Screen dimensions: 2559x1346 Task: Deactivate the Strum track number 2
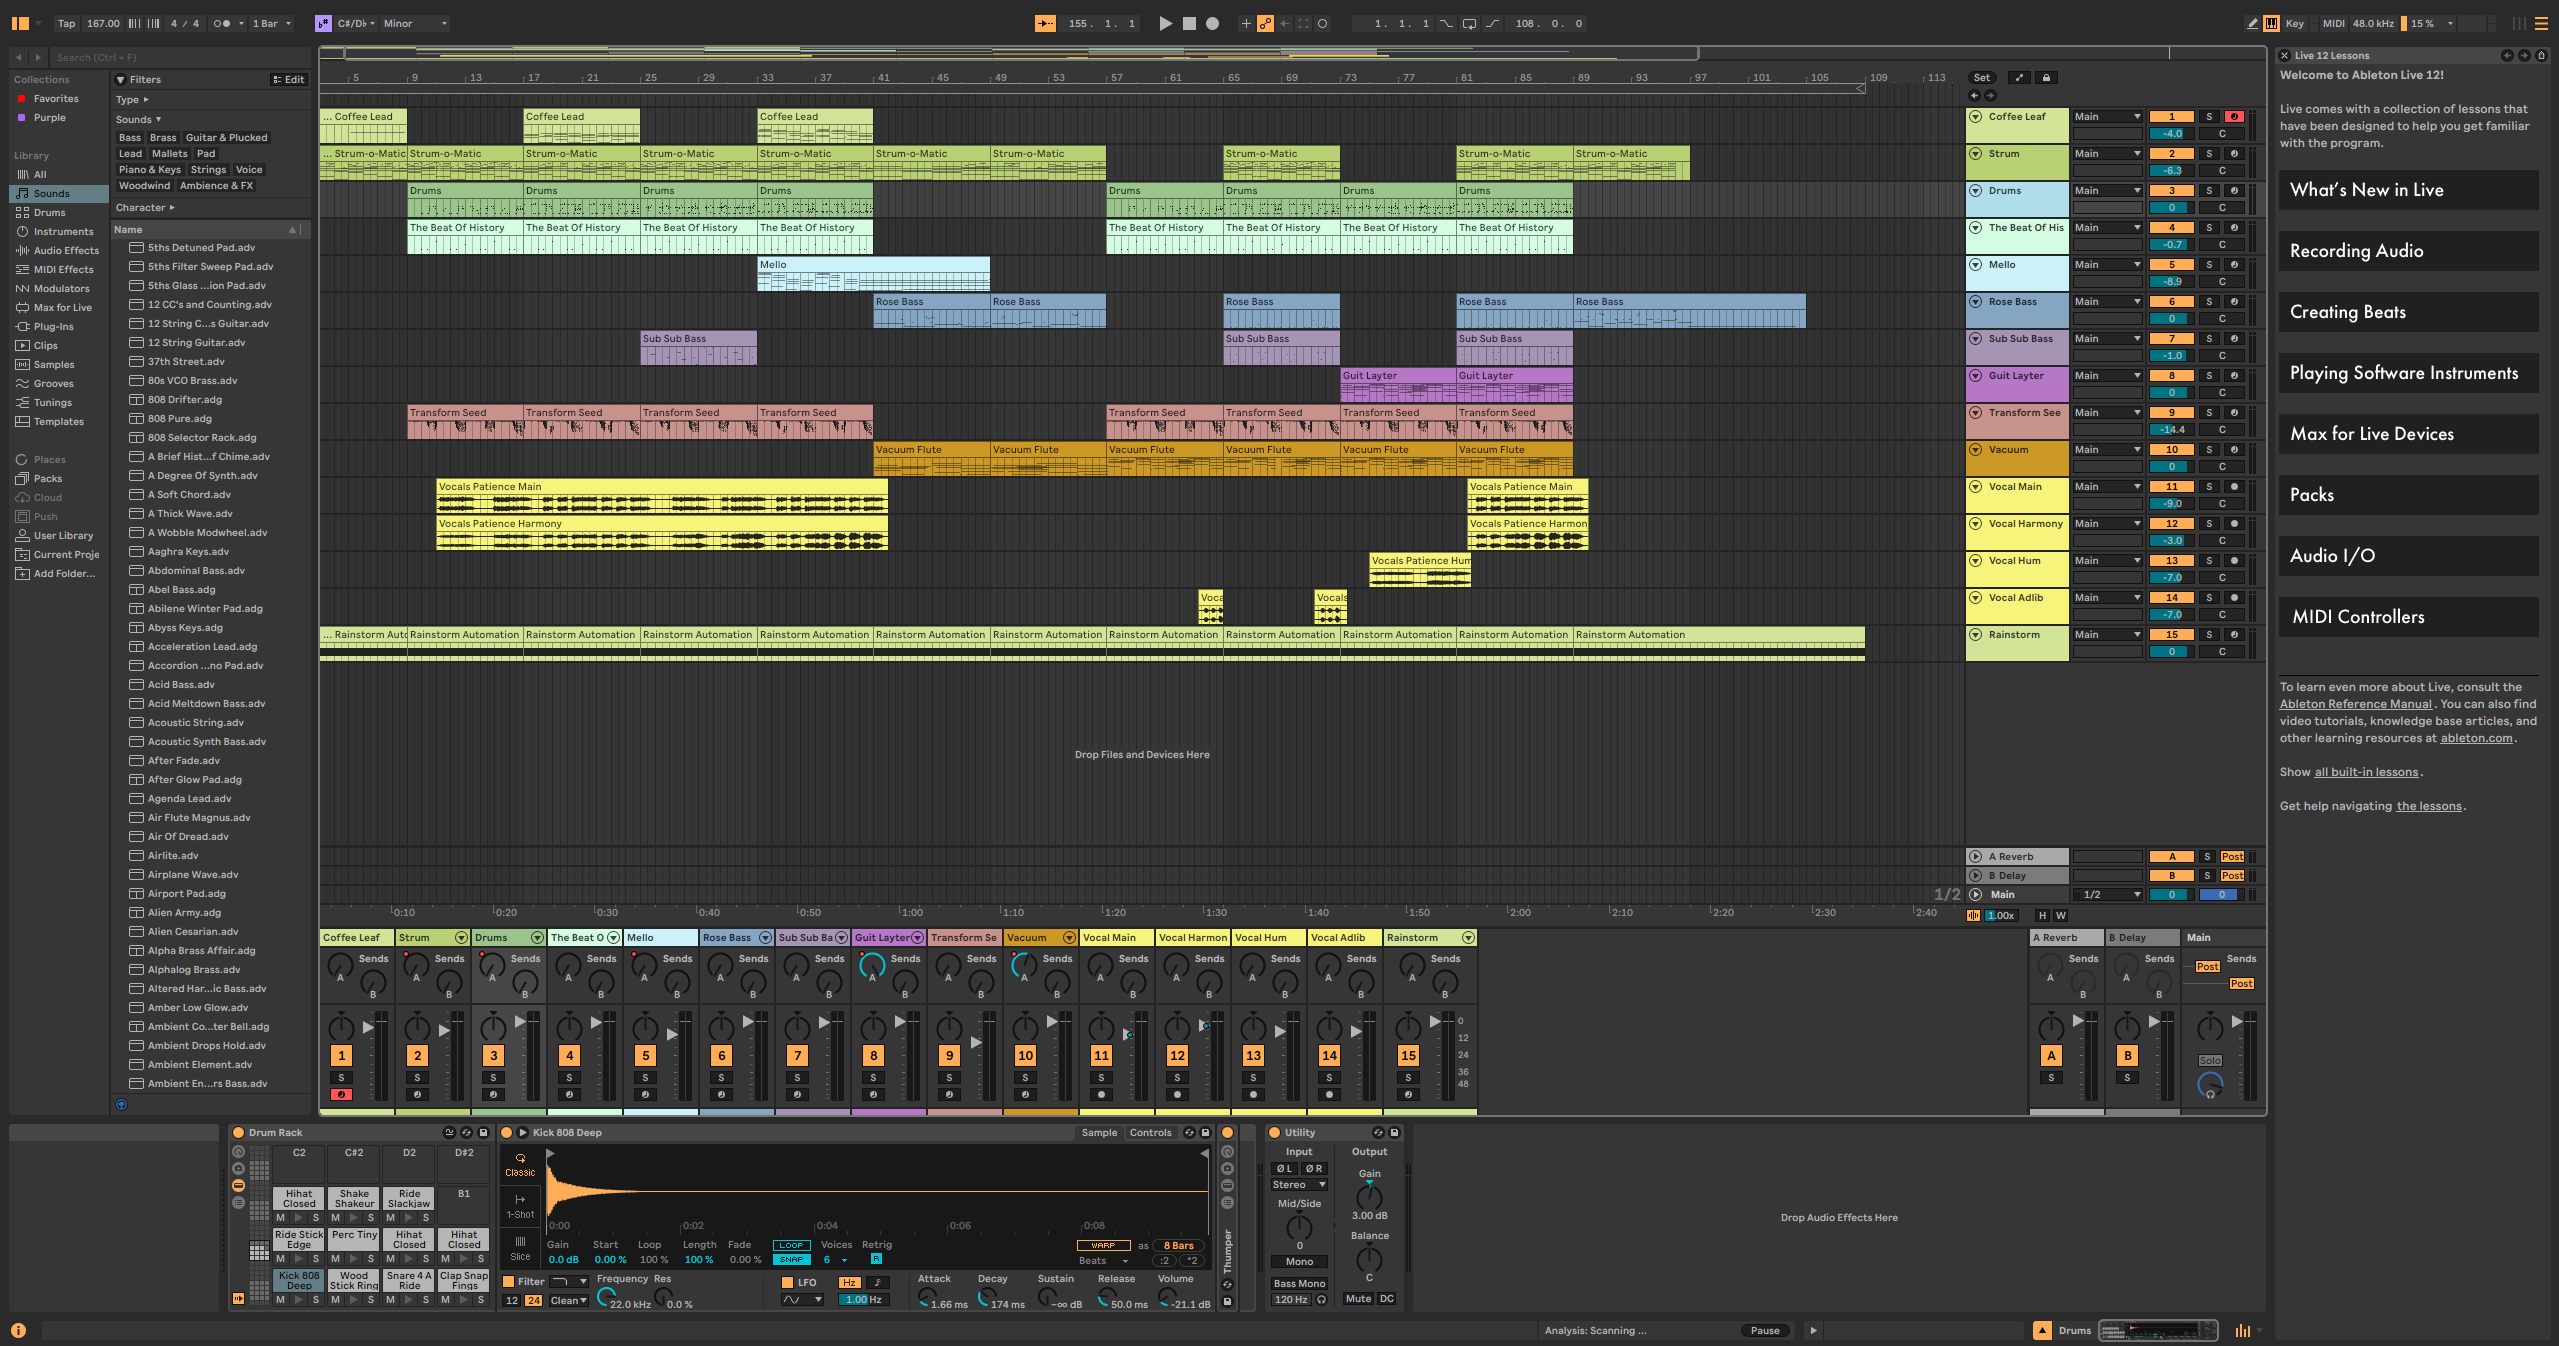[2171, 154]
